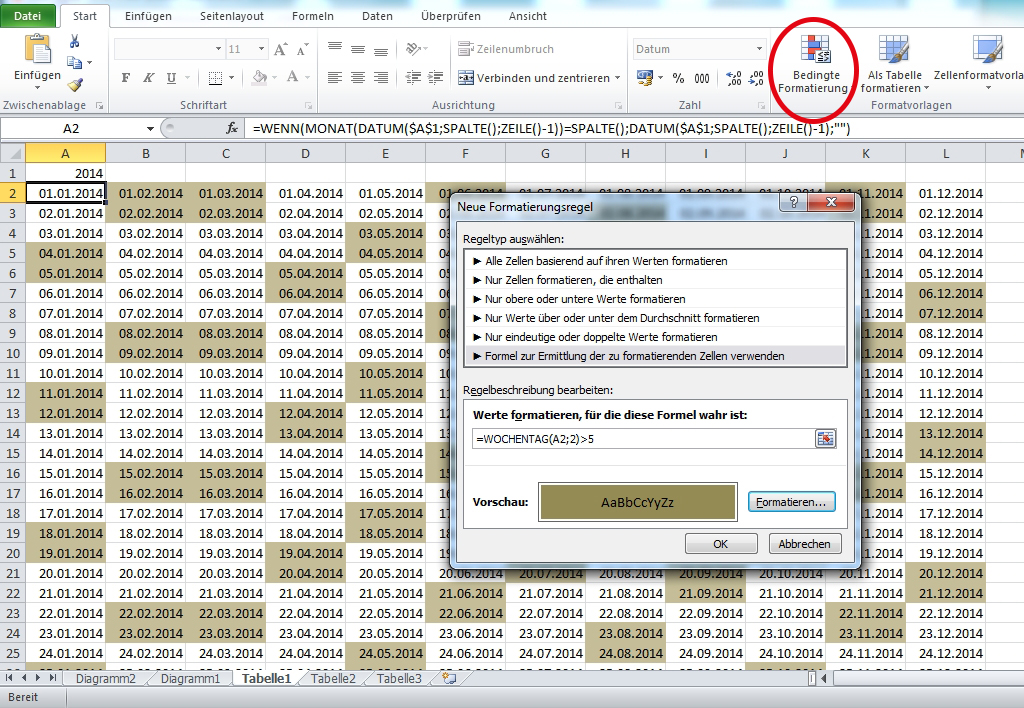
Task: Click Verbinden und zentrieren button
Action: (x=534, y=78)
